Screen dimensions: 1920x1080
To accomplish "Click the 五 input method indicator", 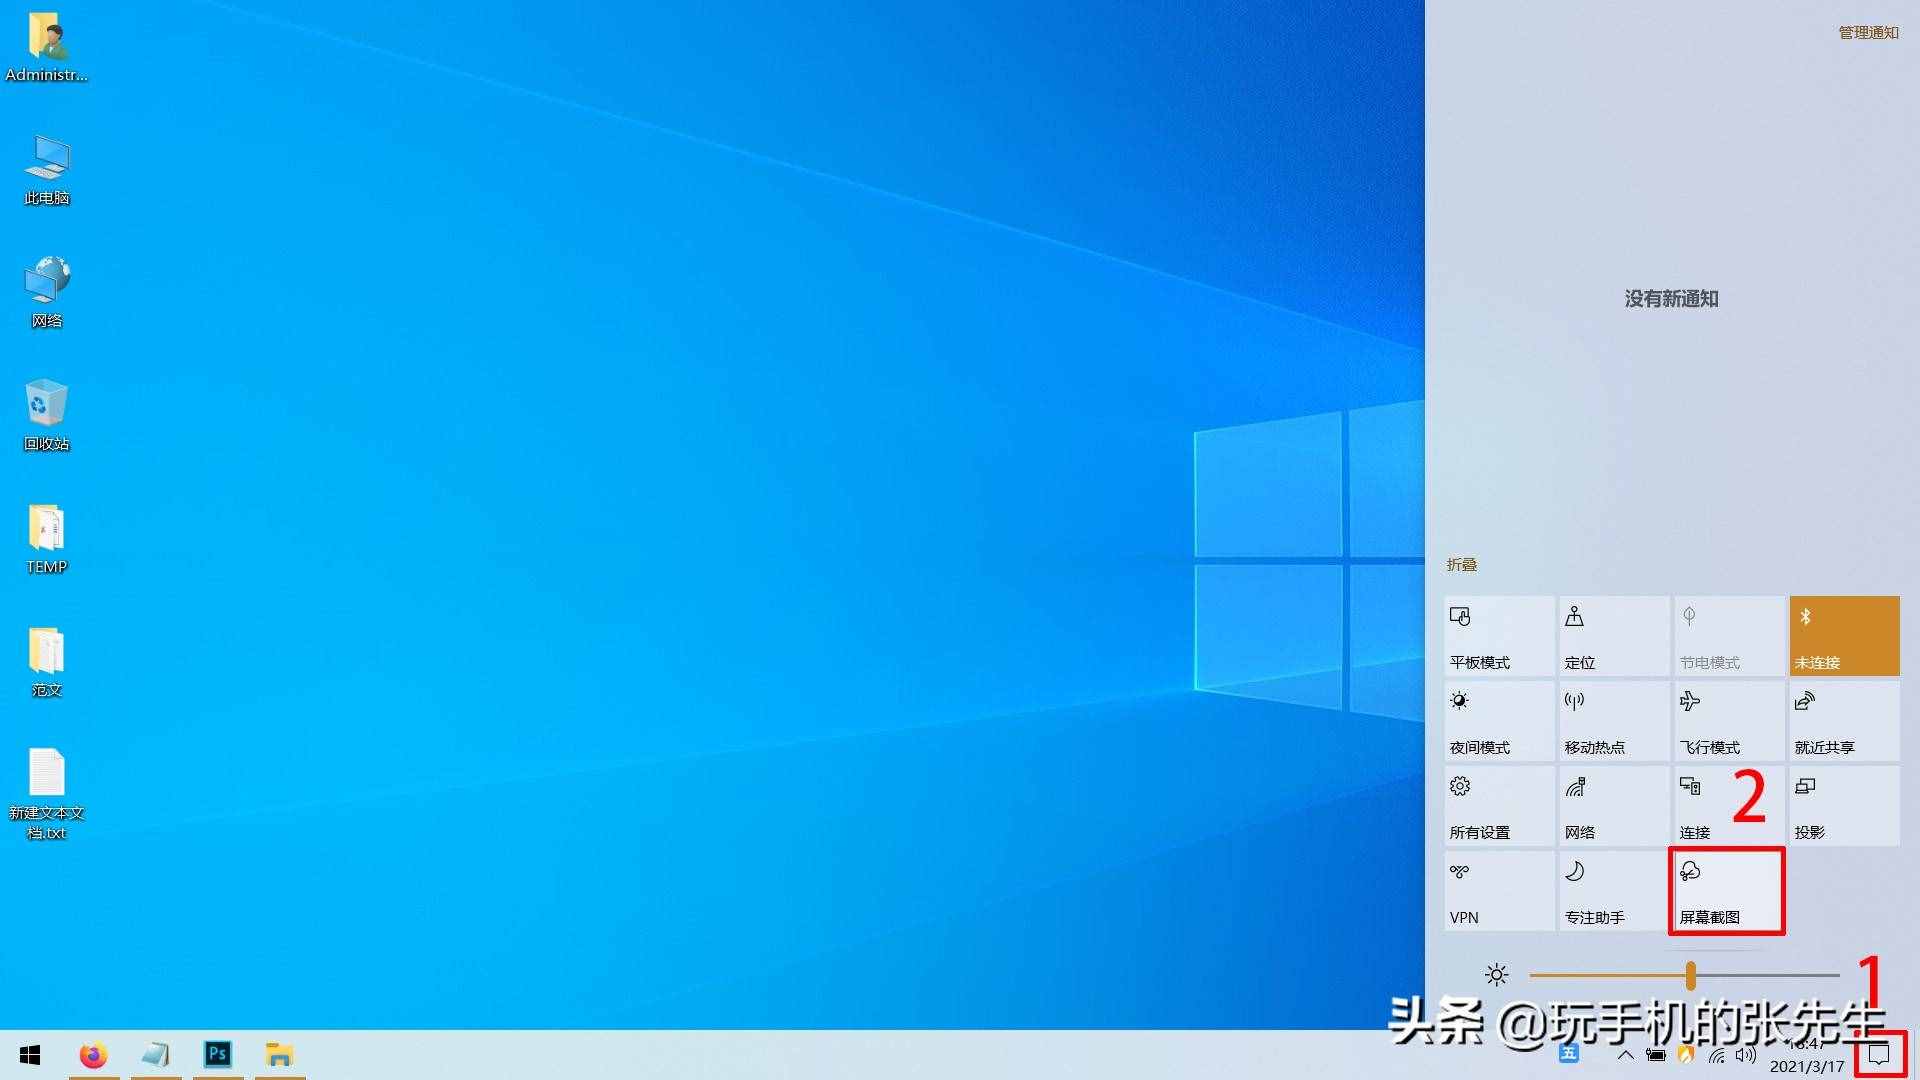I will [1568, 1053].
